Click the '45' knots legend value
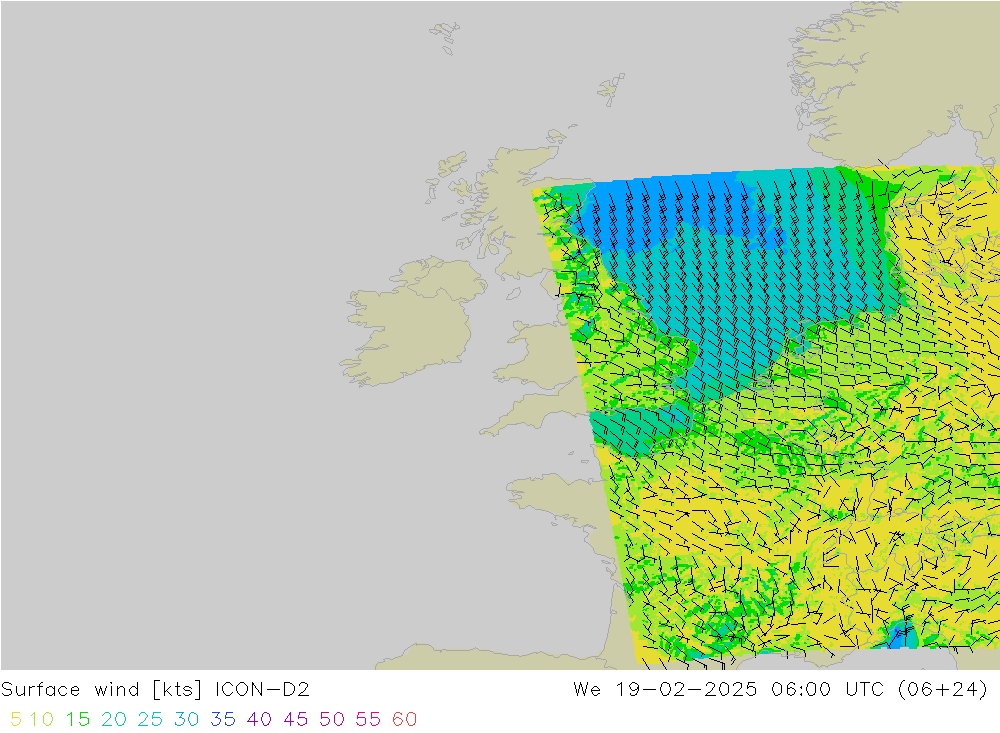Screen dimensions: 1000x733 point(296,720)
